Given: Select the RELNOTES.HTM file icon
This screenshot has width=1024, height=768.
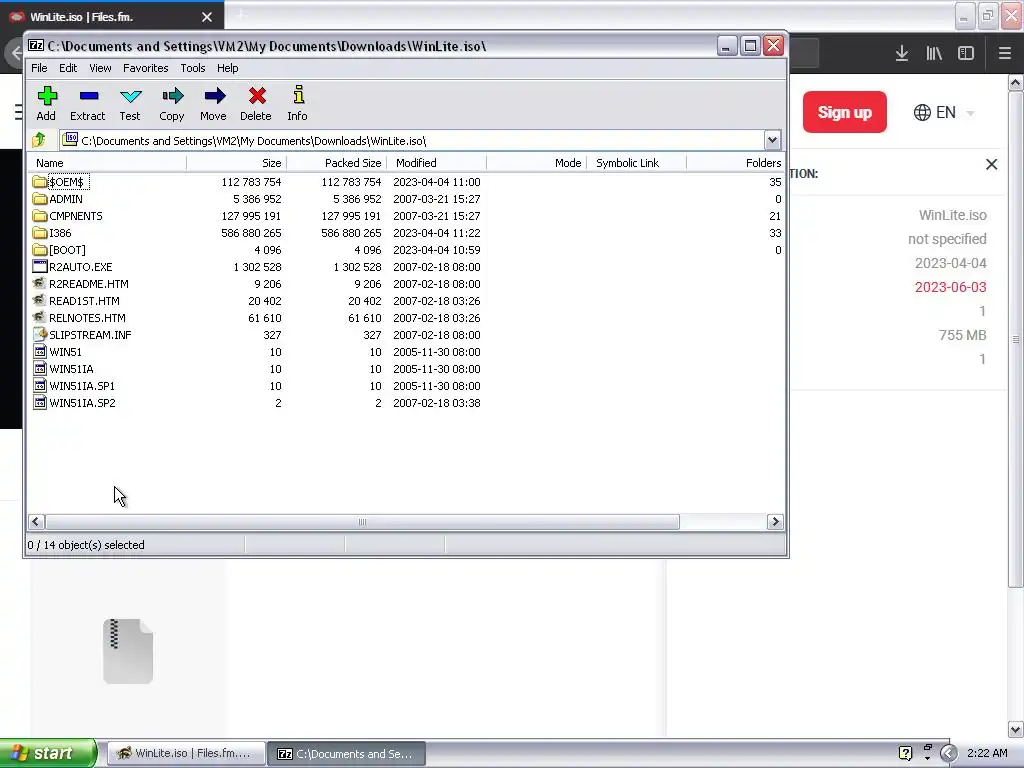Looking at the screenshot, I should [39, 317].
